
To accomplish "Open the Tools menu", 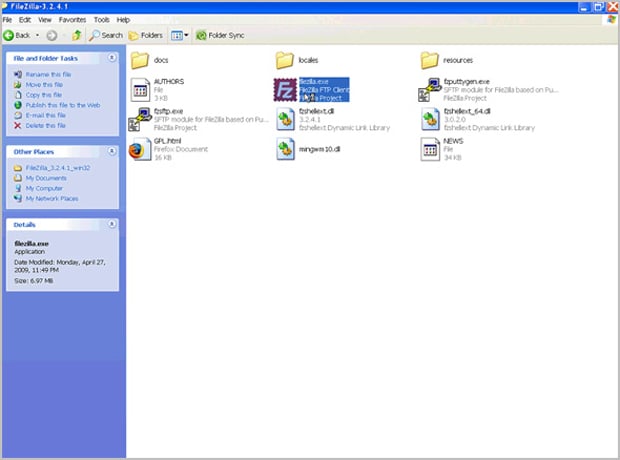I will (102, 19).
